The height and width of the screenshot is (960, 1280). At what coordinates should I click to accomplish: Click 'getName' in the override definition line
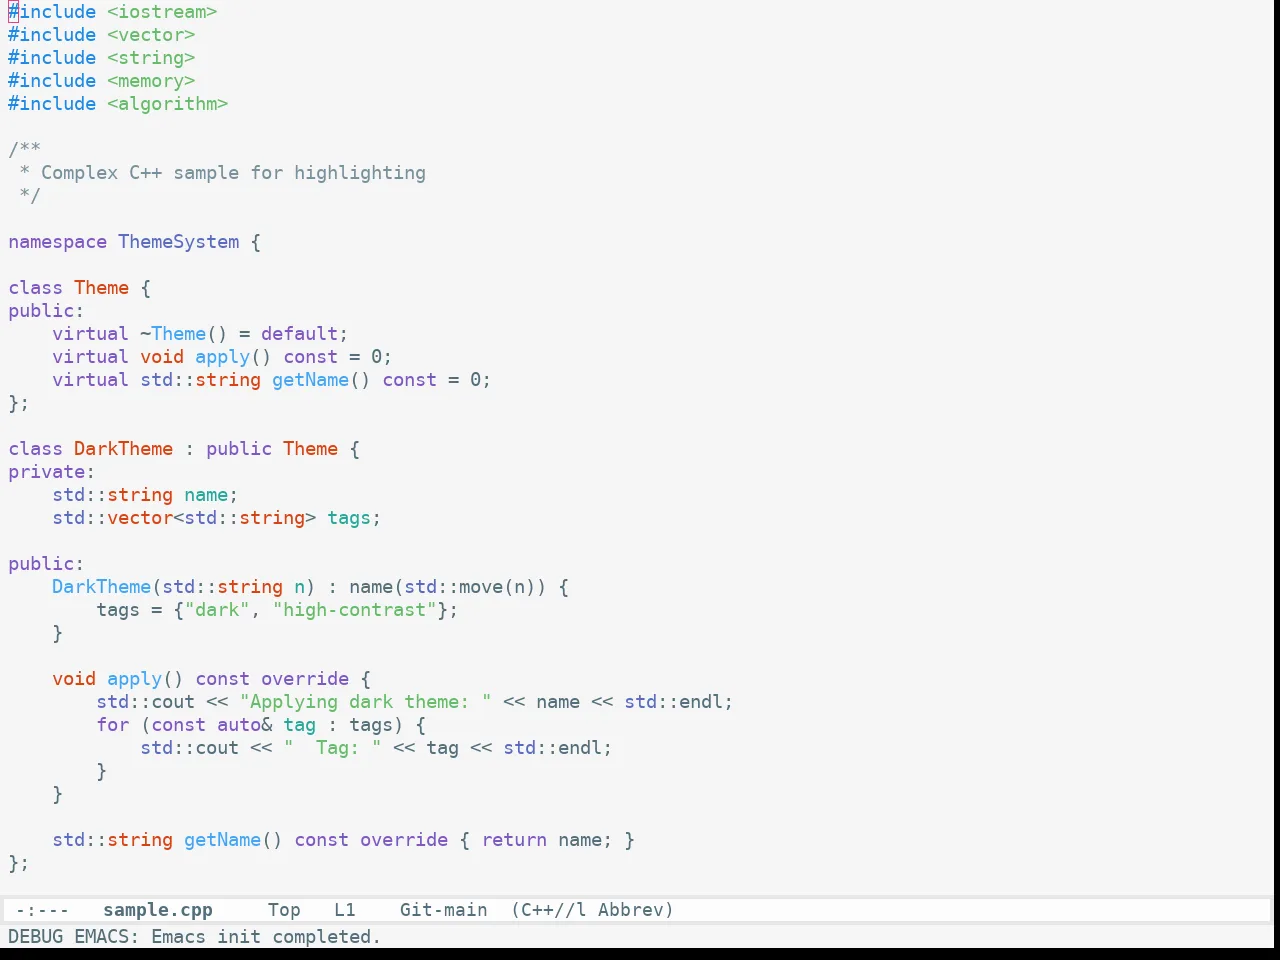coord(223,840)
